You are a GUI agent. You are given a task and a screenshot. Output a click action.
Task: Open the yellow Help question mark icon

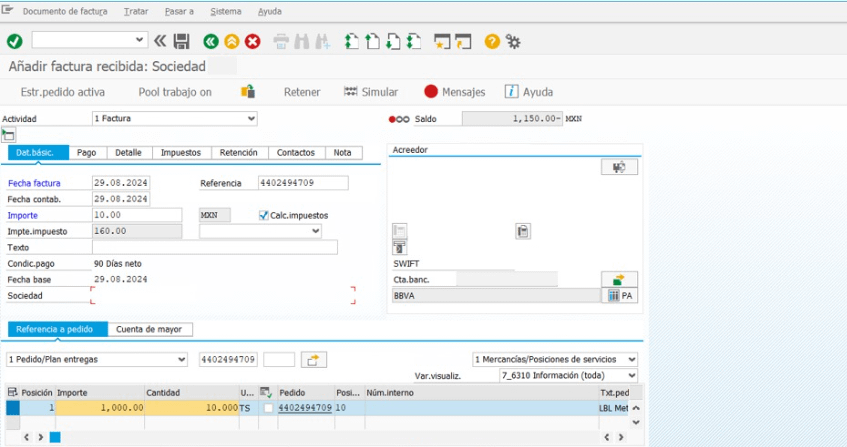[x=491, y=41]
